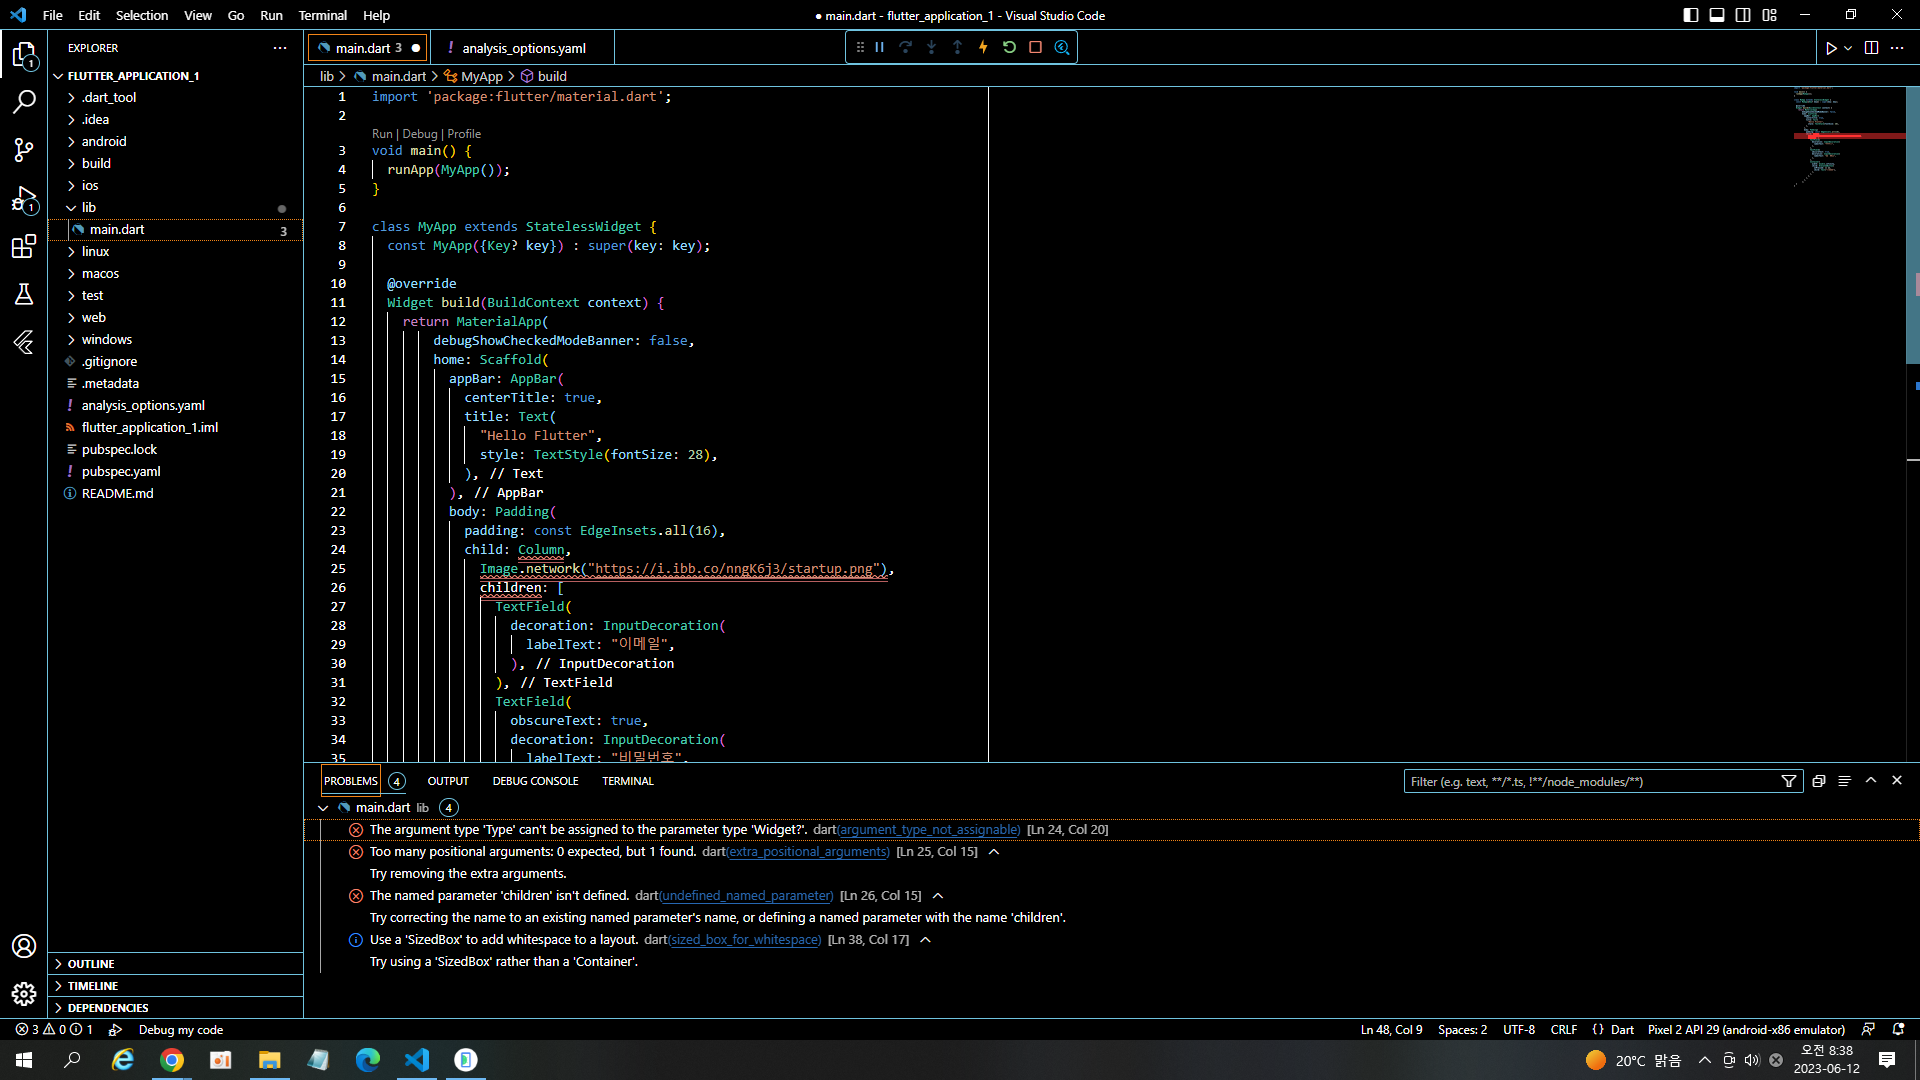Close the bottom panel
Screen dimensions: 1920x1080
(x=1897, y=781)
